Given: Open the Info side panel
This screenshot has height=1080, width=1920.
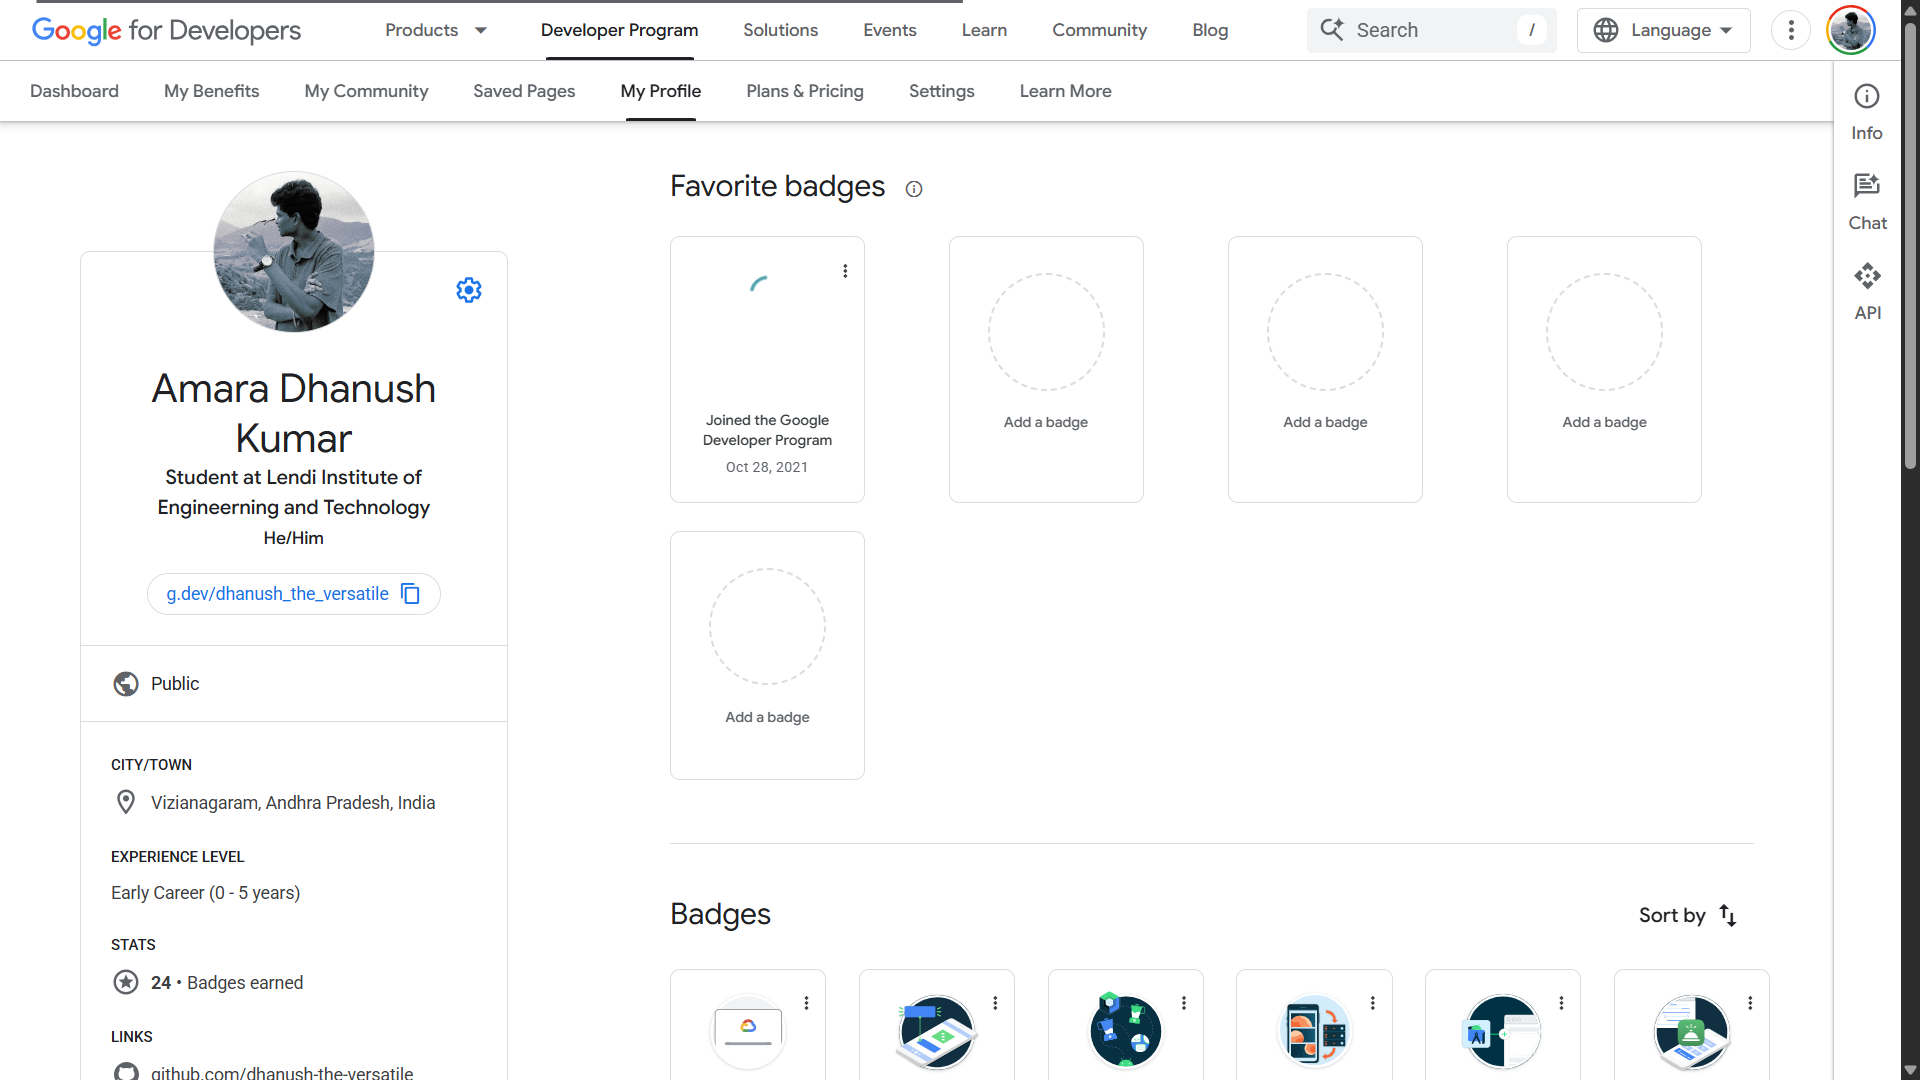Looking at the screenshot, I should tap(1867, 112).
